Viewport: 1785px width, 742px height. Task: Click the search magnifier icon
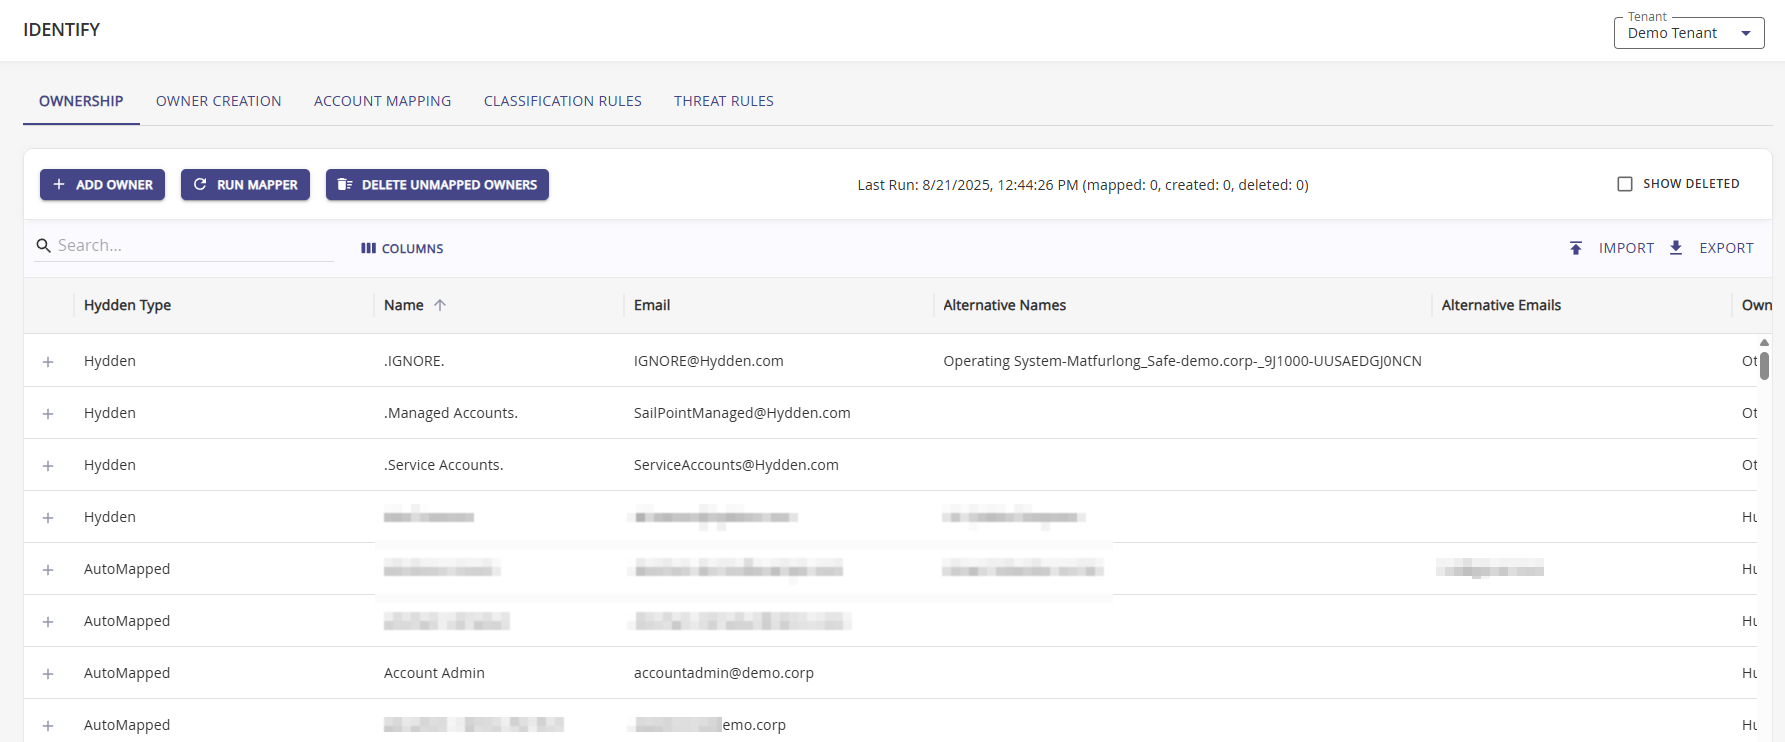click(44, 246)
